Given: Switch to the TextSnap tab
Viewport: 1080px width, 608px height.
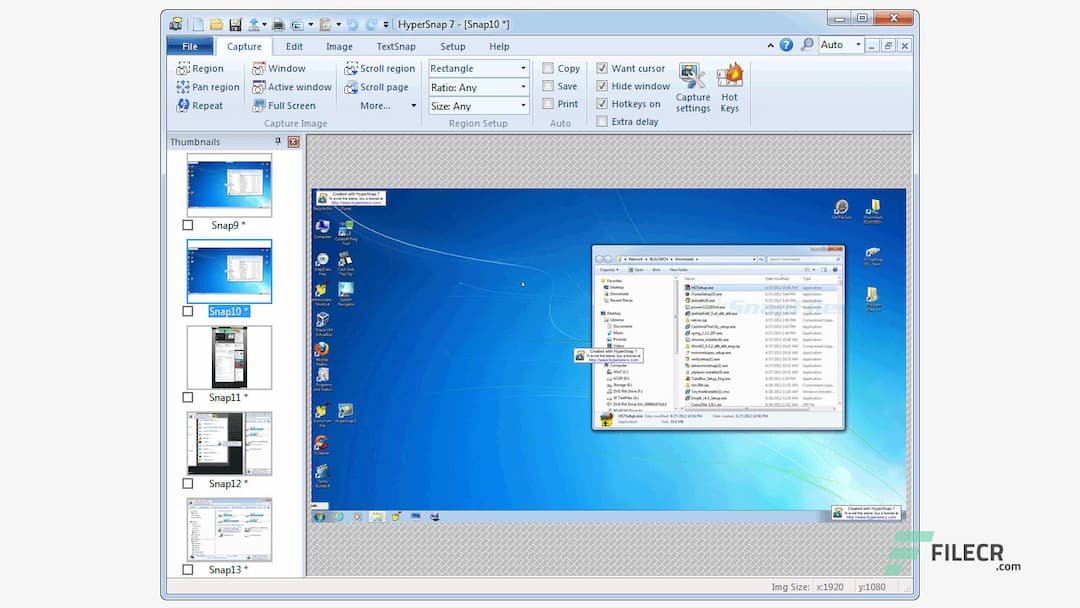Looking at the screenshot, I should [x=396, y=46].
